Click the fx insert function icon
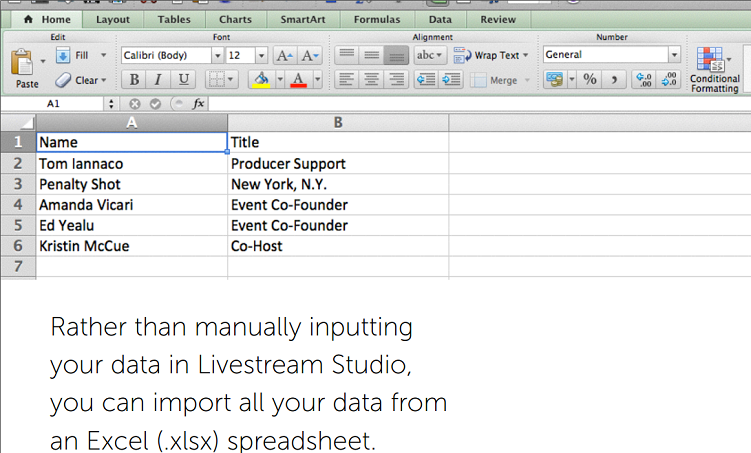 click(198, 103)
